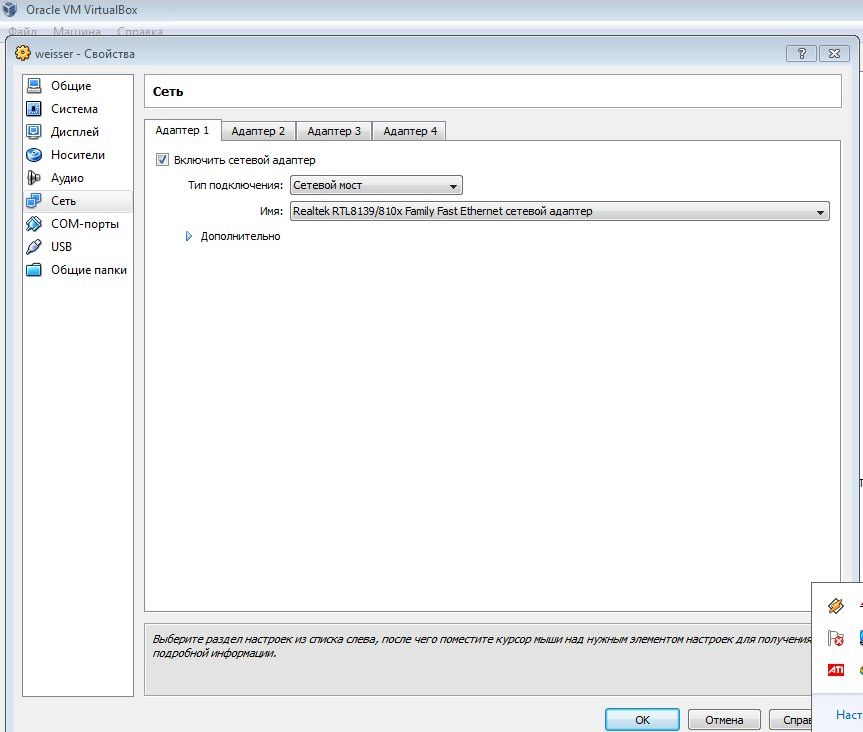This screenshot has height=732, width=863.
Task: Open the Дисплей settings section
Action: click(x=78, y=132)
